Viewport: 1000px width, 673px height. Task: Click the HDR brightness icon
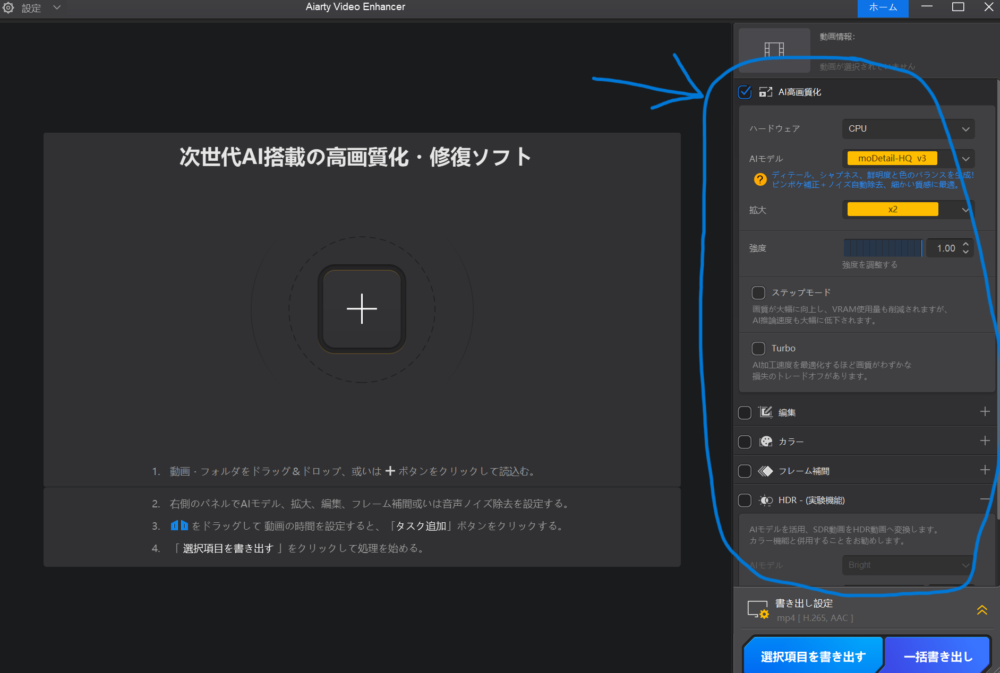coord(766,499)
